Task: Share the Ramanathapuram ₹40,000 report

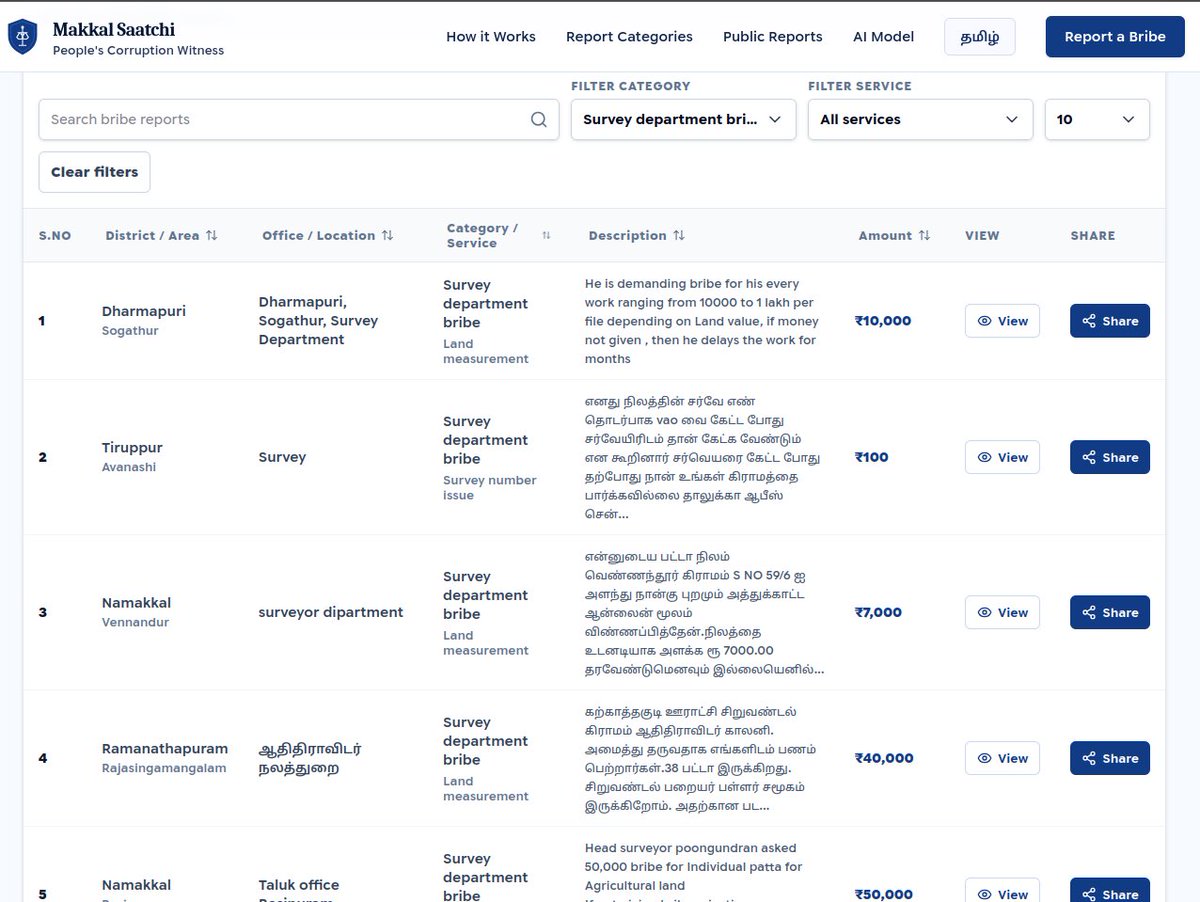Action: click(1110, 758)
